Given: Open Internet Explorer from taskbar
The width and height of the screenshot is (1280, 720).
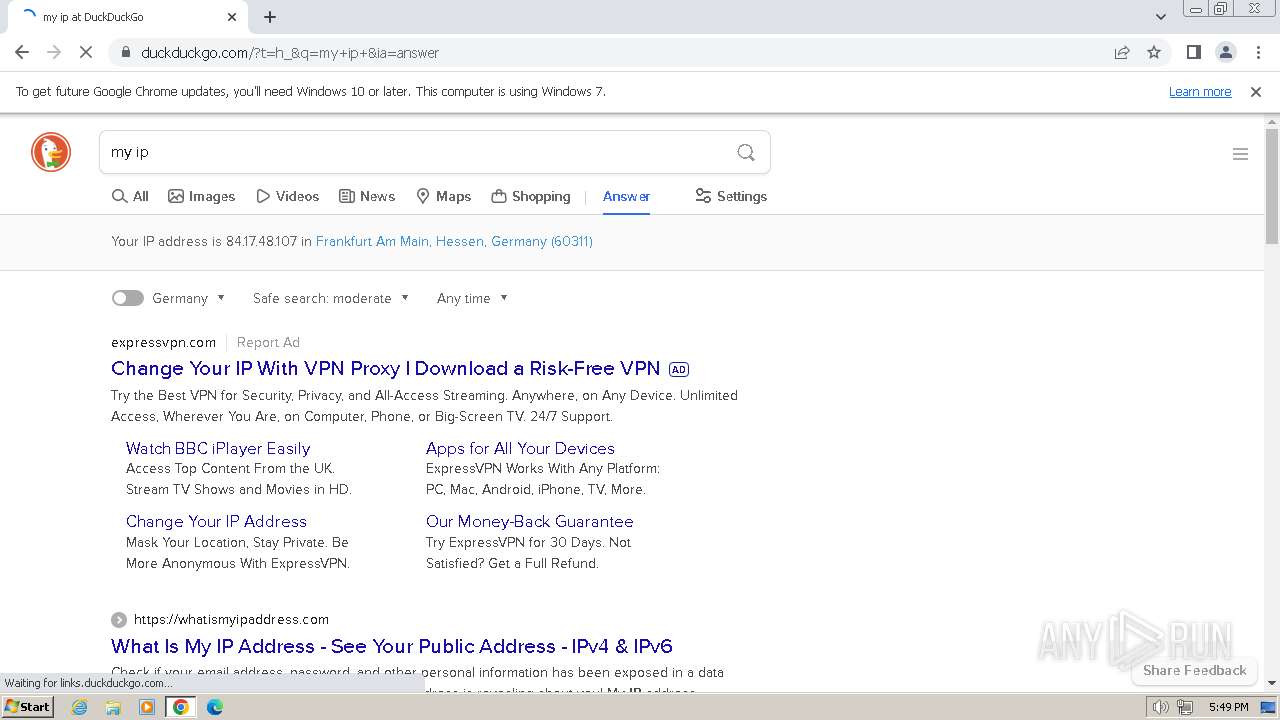Looking at the screenshot, I should tap(80, 707).
